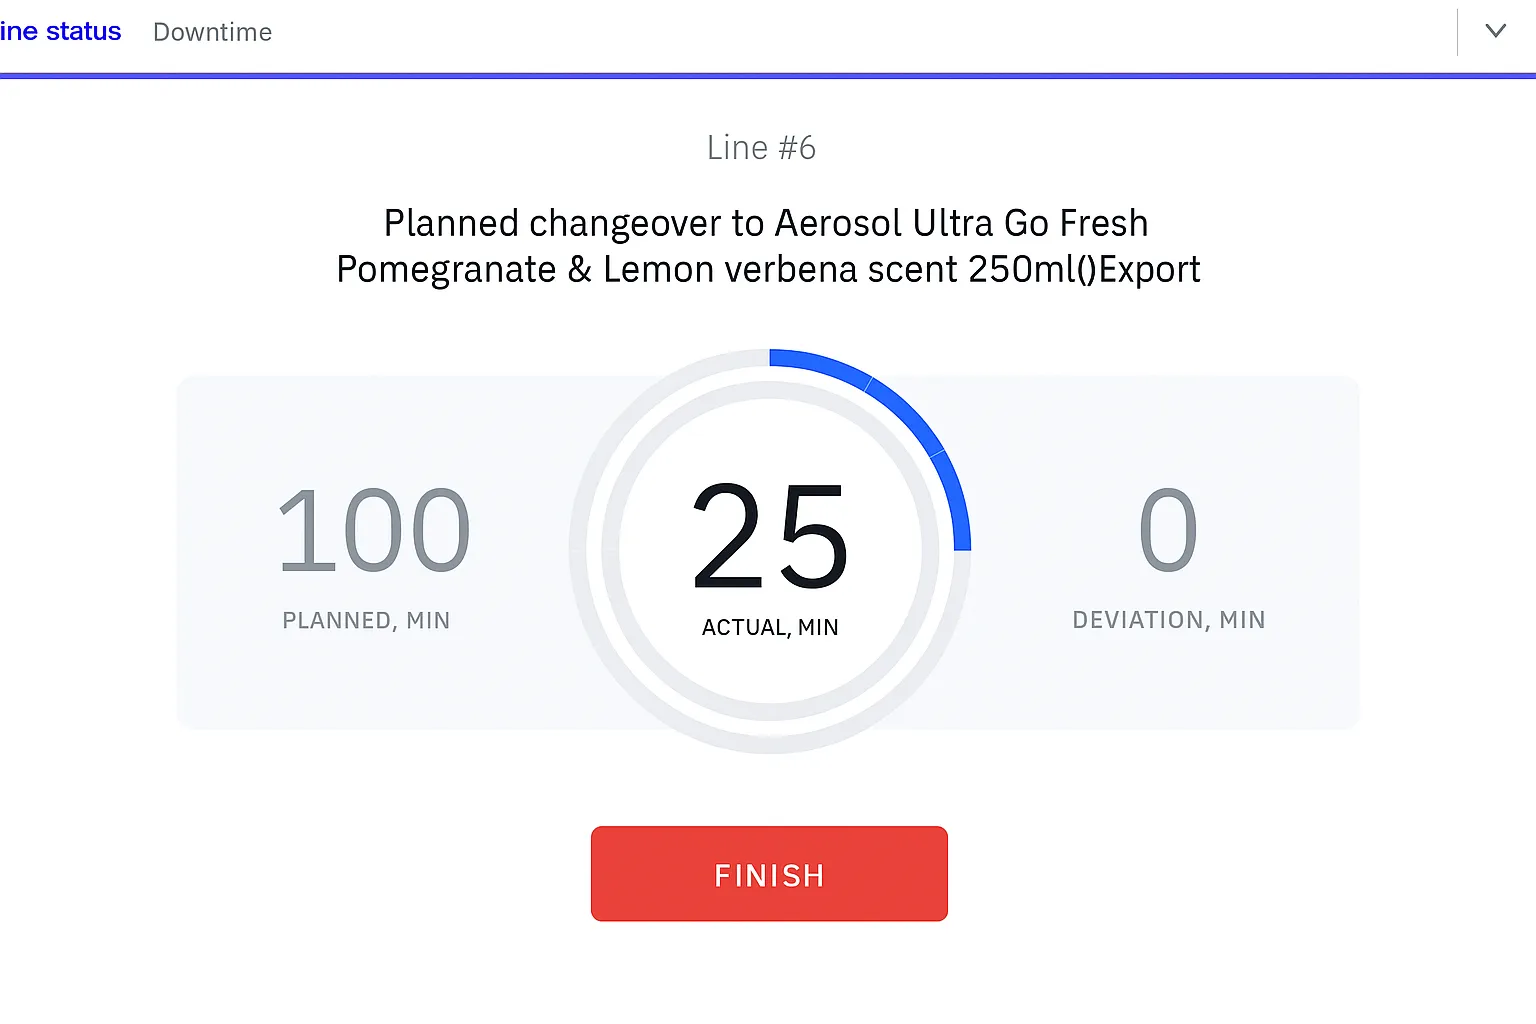Click the 'Aerosol Ultra Go Fresh' product name

[961, 223]
